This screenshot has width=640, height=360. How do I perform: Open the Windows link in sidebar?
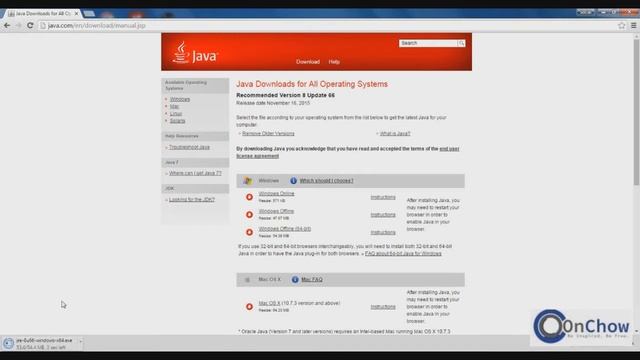[180, 100]
